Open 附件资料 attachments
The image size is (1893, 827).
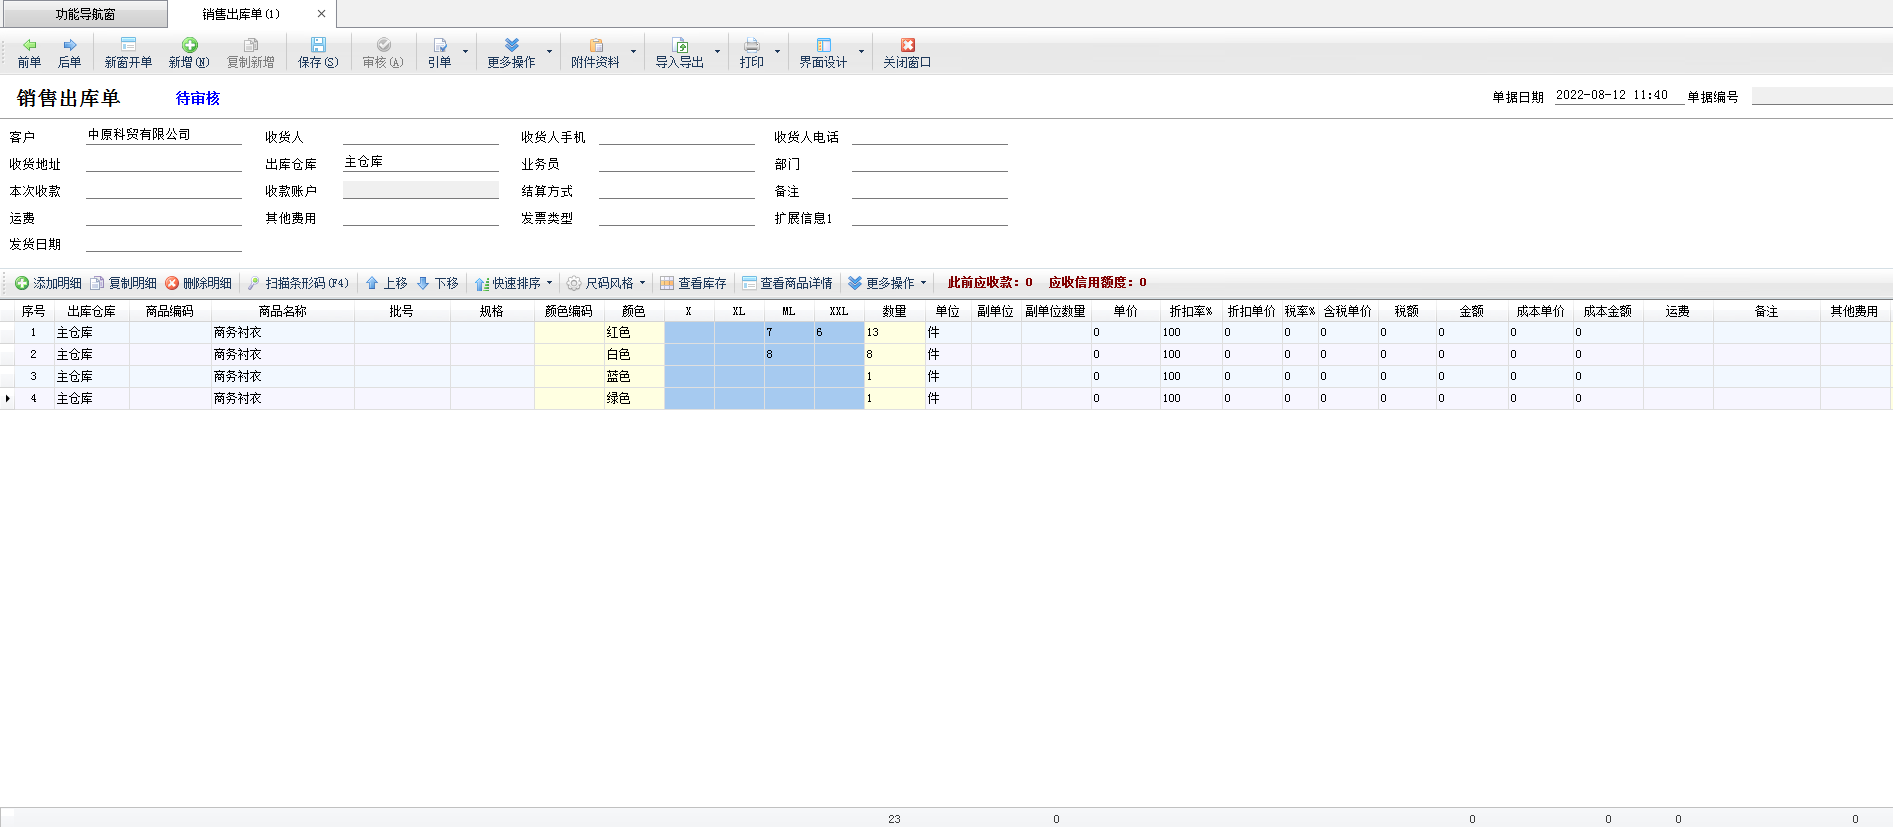595,46
